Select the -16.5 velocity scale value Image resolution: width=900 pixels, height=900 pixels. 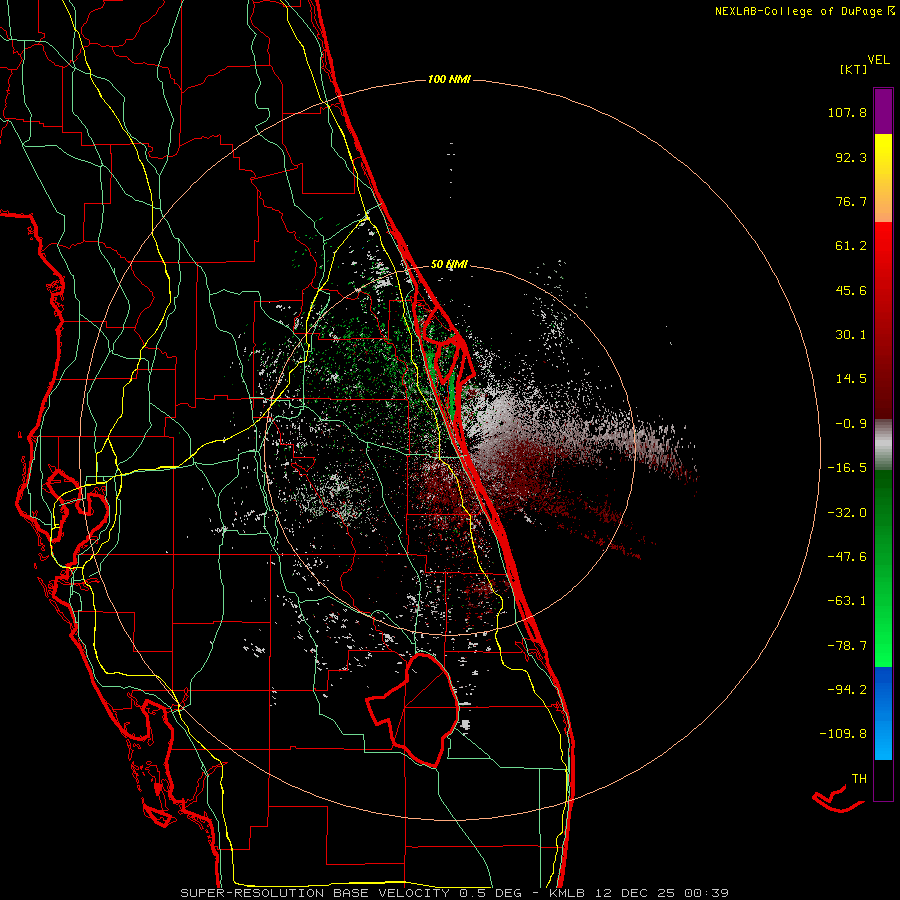[847, 468]
